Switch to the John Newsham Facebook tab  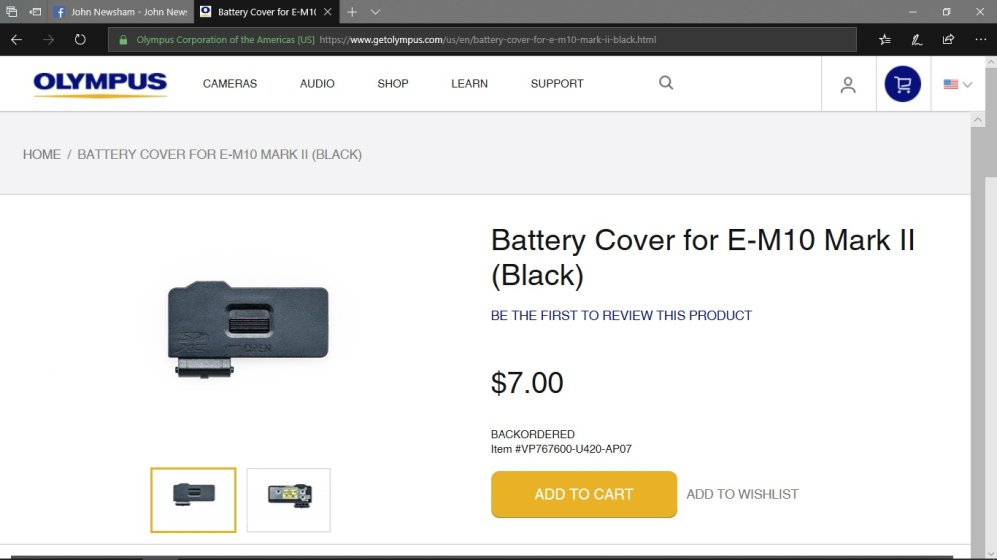121,12
